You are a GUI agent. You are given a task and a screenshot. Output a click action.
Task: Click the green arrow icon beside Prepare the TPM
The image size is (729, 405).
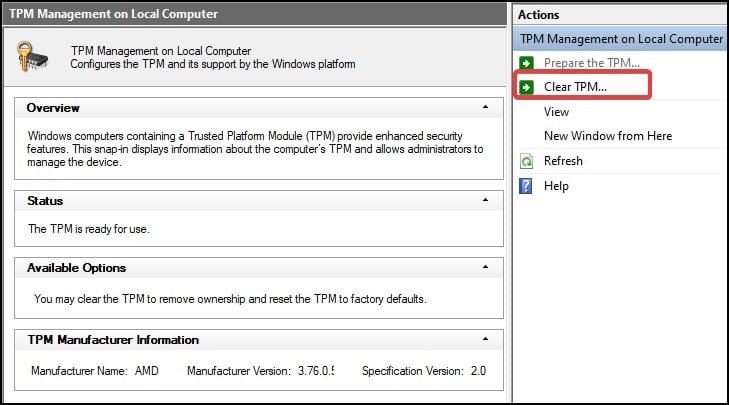click(526, 63)
